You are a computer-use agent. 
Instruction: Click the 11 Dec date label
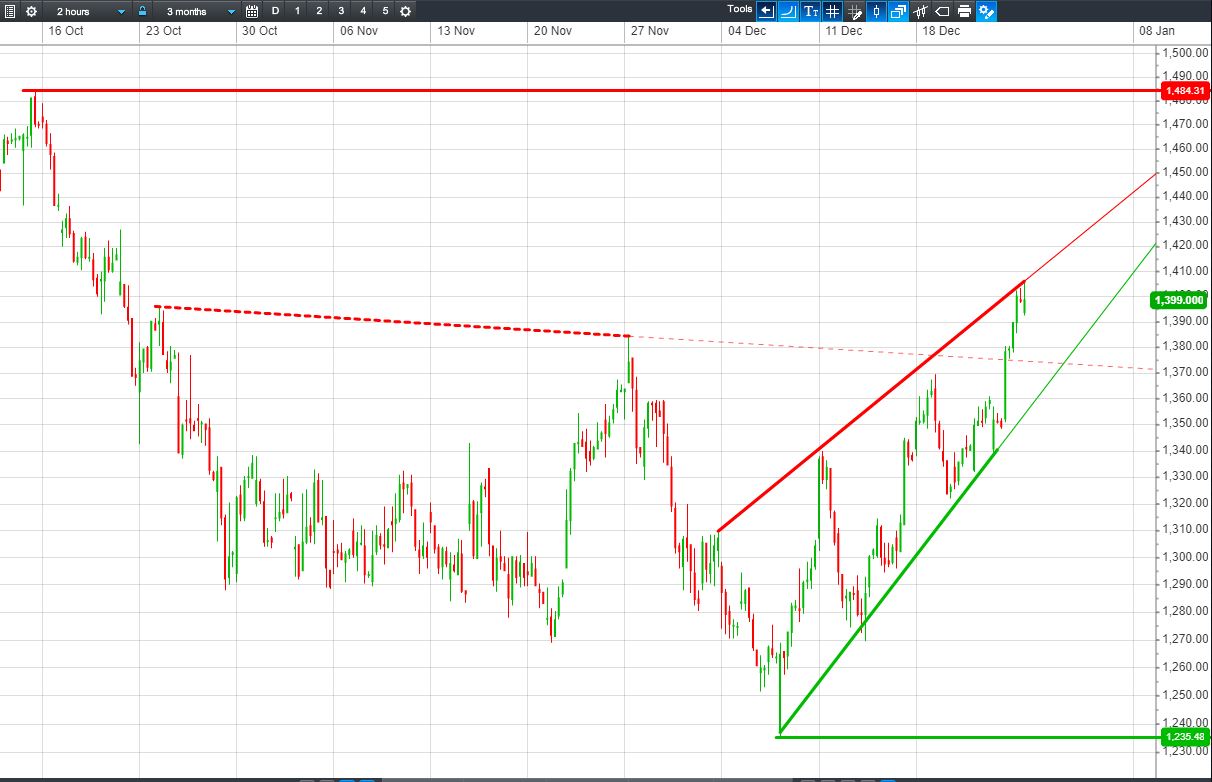[x=844, y=31]
